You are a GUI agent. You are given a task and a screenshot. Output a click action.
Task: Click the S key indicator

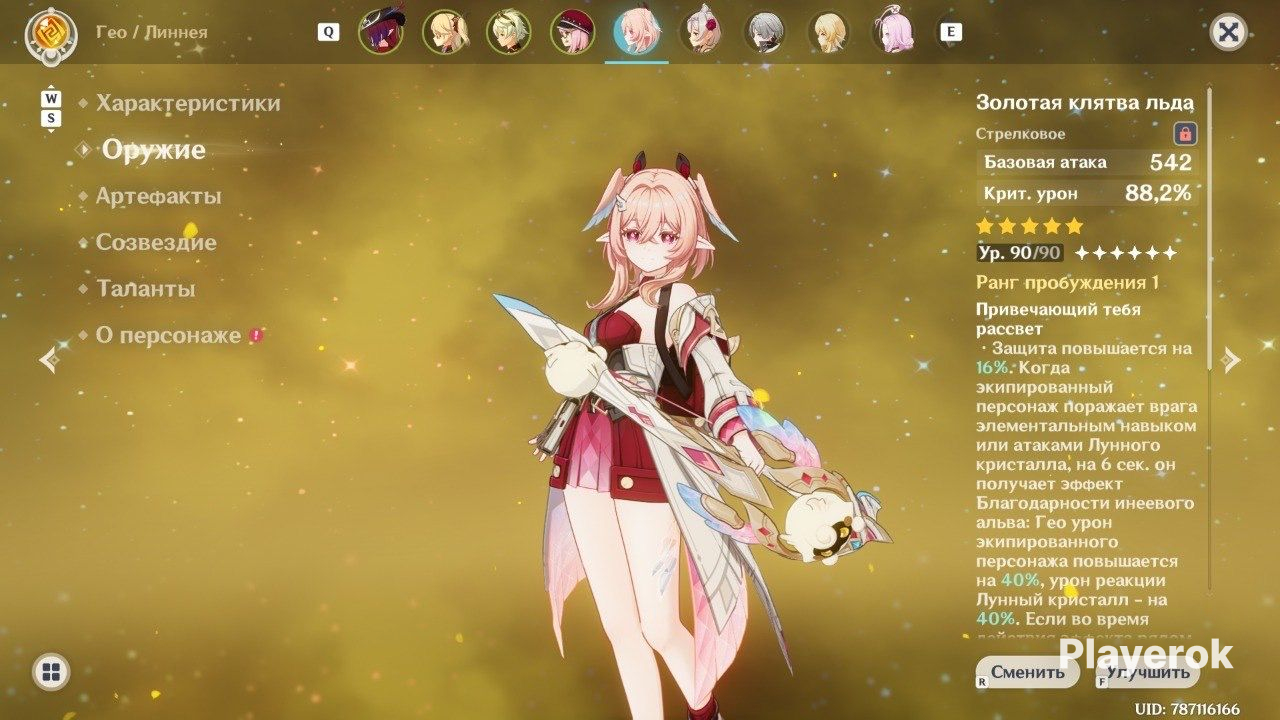click(51, 119)
